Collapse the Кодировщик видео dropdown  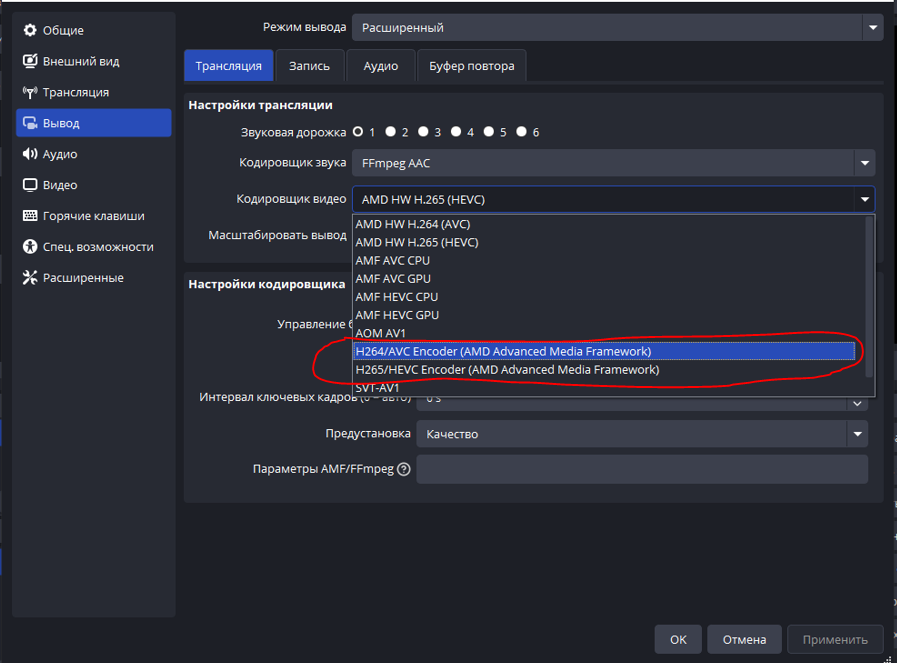point(613,199)
